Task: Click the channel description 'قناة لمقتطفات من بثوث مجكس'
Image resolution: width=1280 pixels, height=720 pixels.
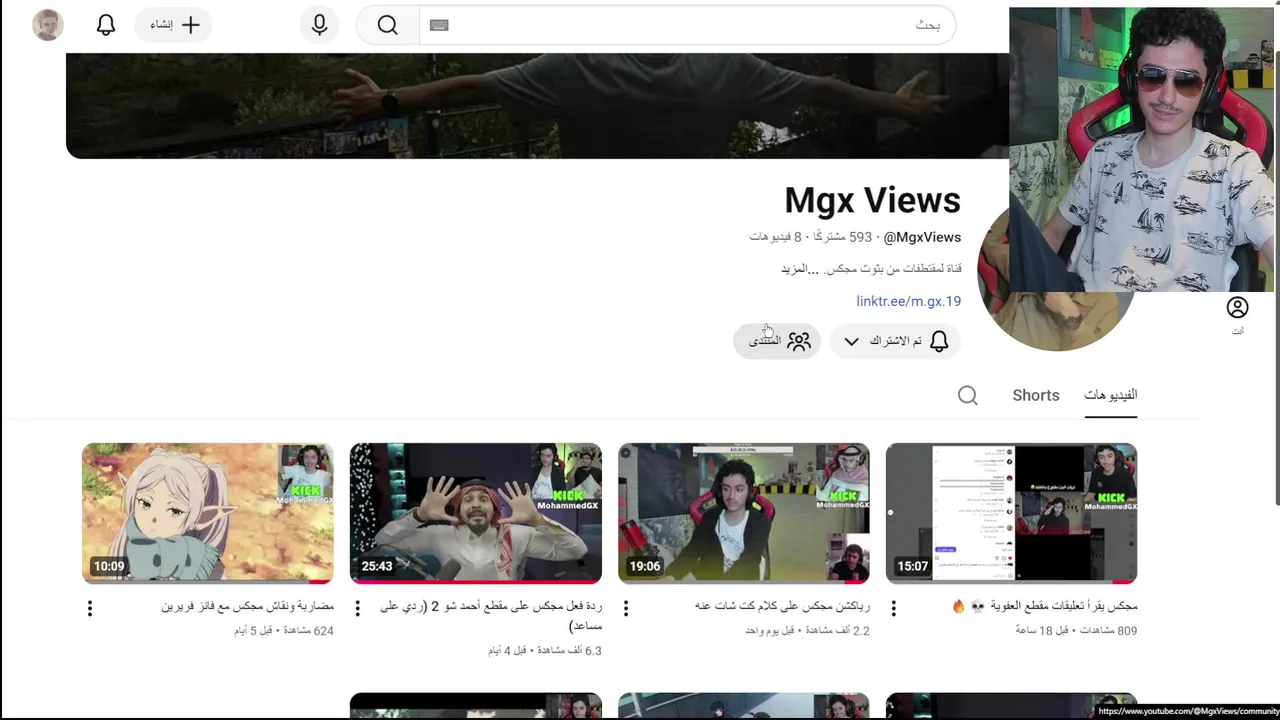Action: [x=894, y=269]
